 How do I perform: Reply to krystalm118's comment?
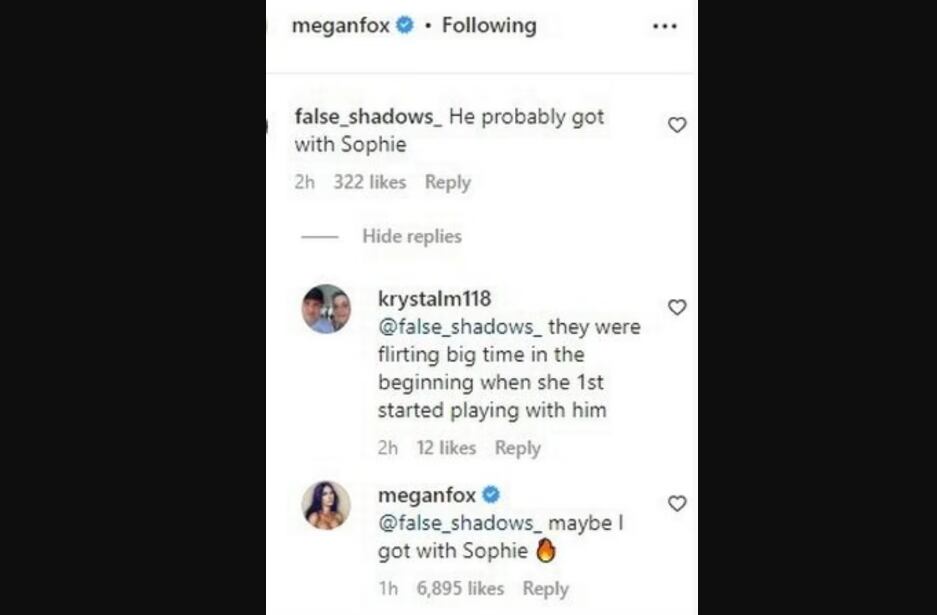click(x=517, y=448)
